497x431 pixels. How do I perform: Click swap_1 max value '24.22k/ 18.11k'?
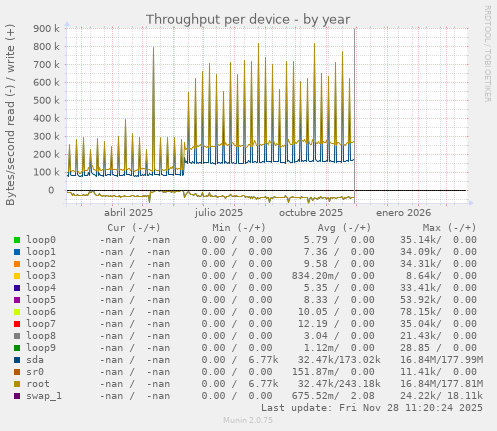[x=441, y=396]
